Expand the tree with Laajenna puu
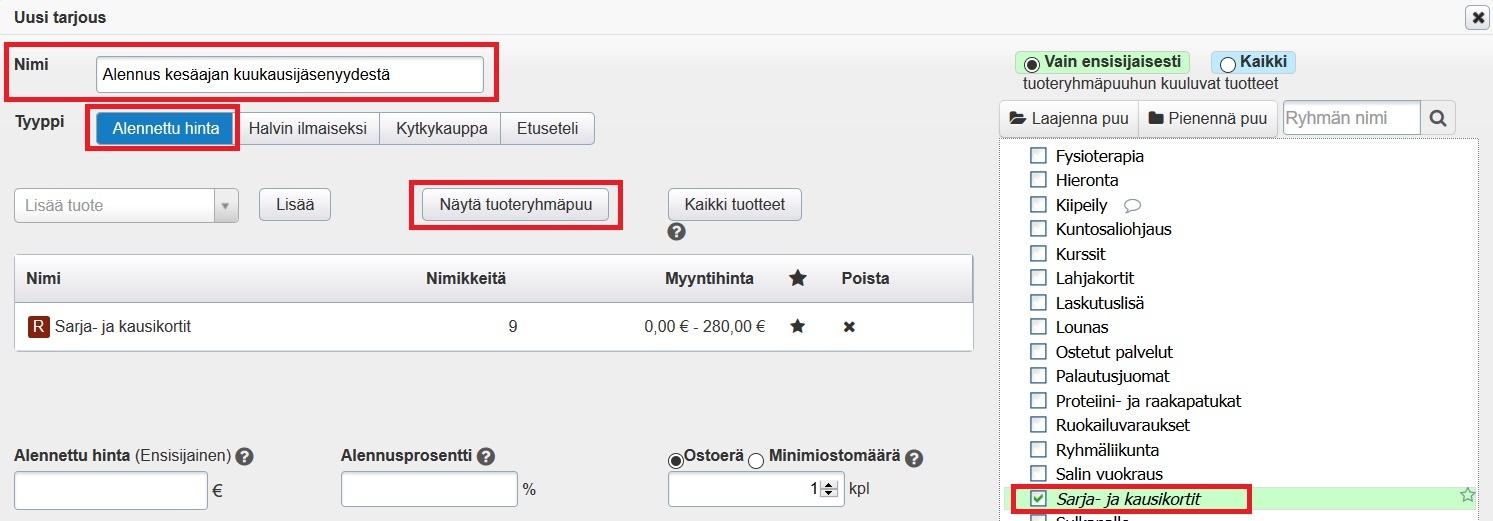The height and width of the screenshot is (521, 1493). (1069, 118)
